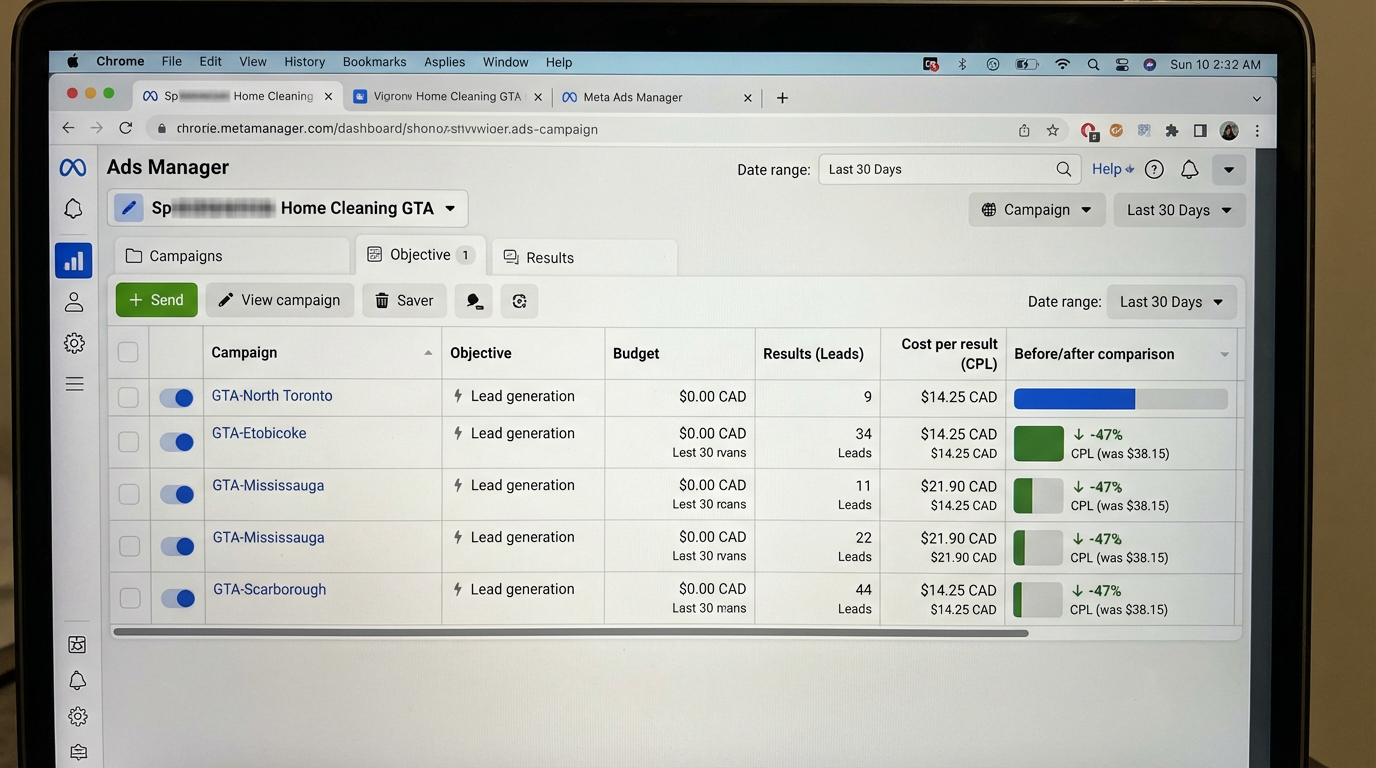This screenshot has width=1376, height=768.
Task: Expand the Before/after comparison column menu
Action: point(1224,355)
